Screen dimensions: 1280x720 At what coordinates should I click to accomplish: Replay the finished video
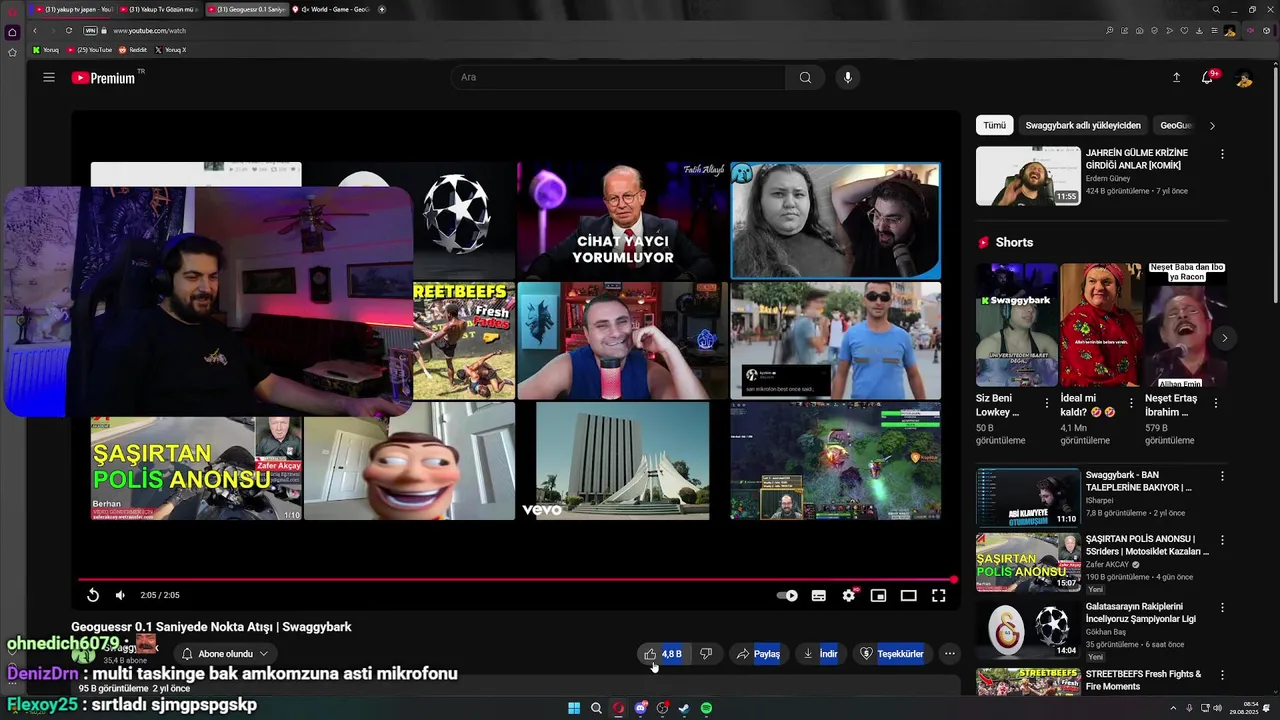[93, 595]
